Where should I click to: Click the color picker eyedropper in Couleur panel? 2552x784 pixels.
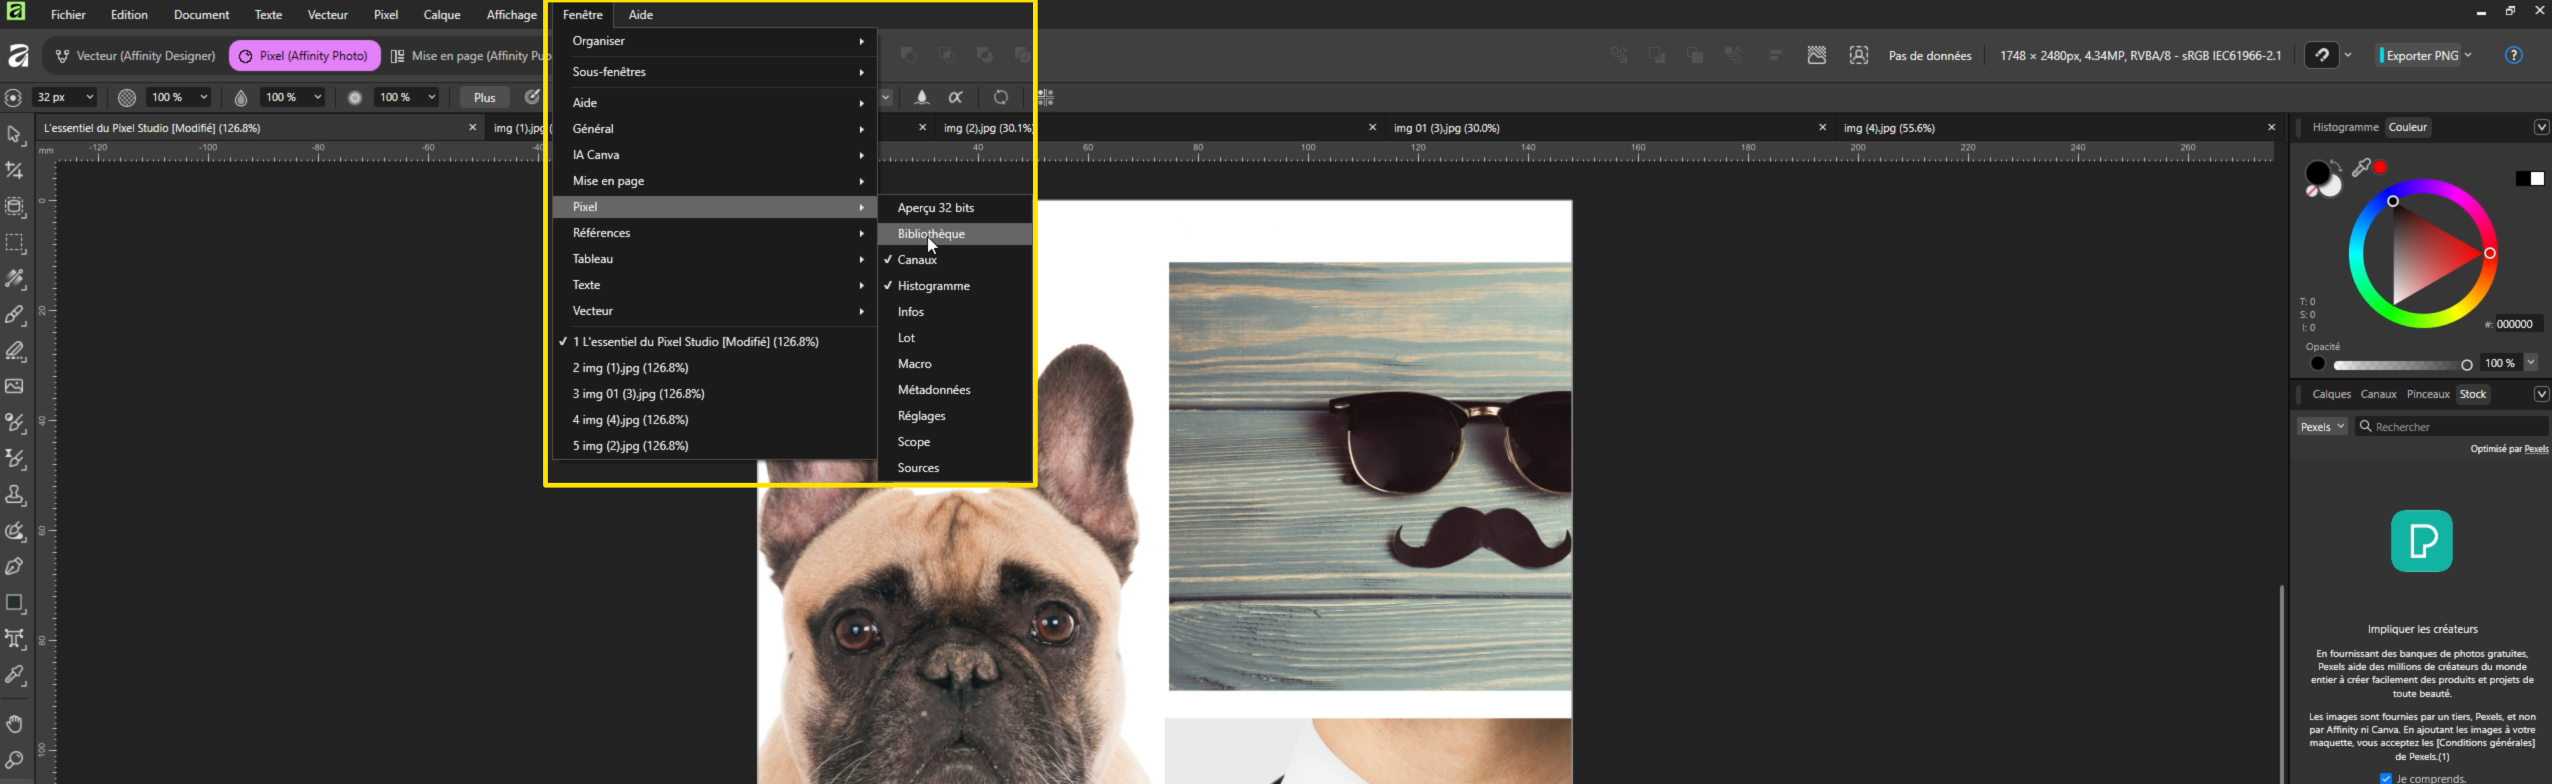[2361, 168]
